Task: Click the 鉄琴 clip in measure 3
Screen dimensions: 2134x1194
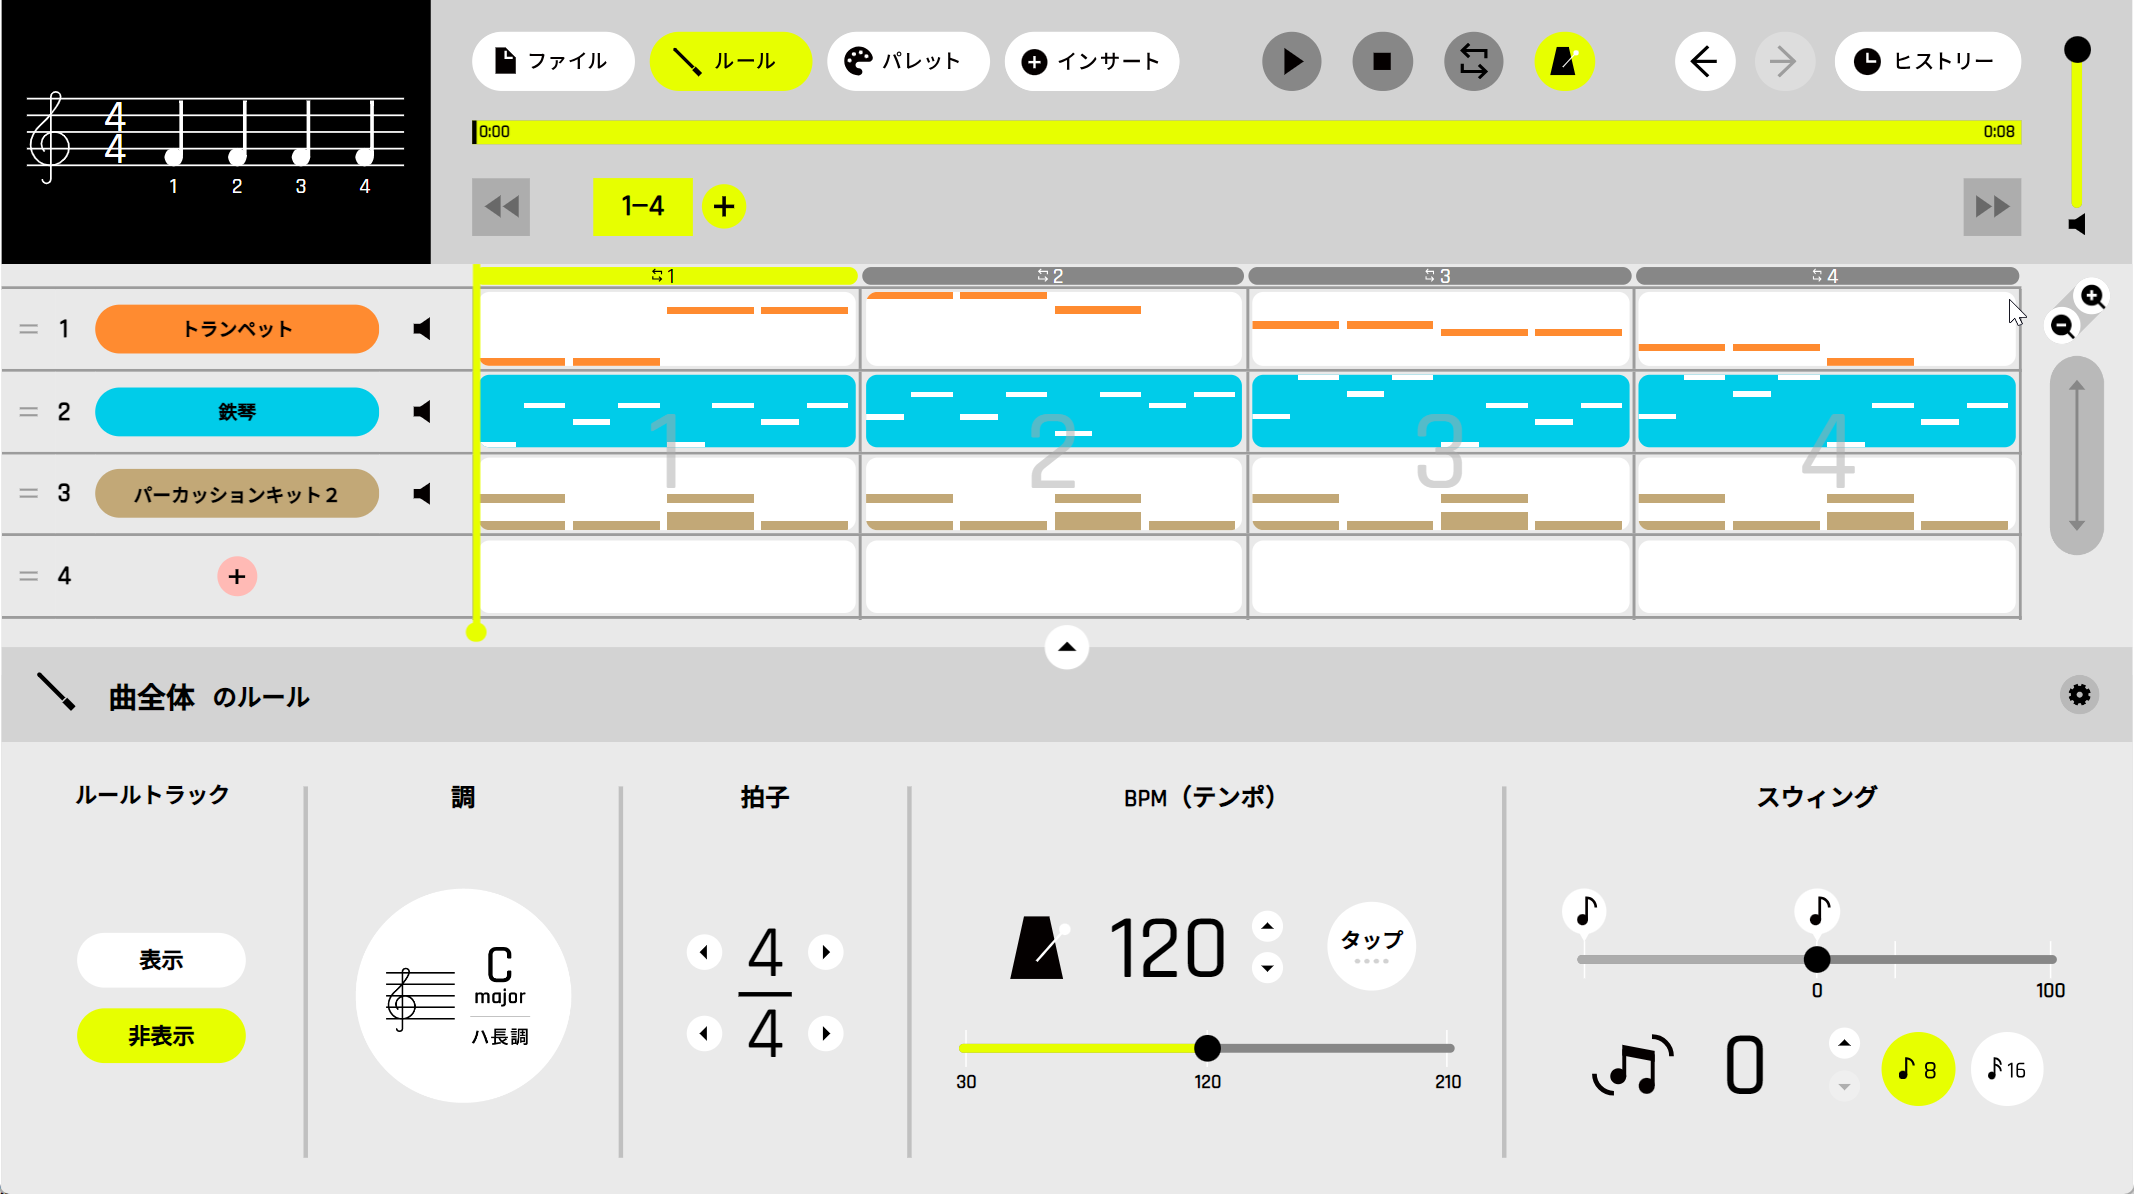Action: point(1440,411)
